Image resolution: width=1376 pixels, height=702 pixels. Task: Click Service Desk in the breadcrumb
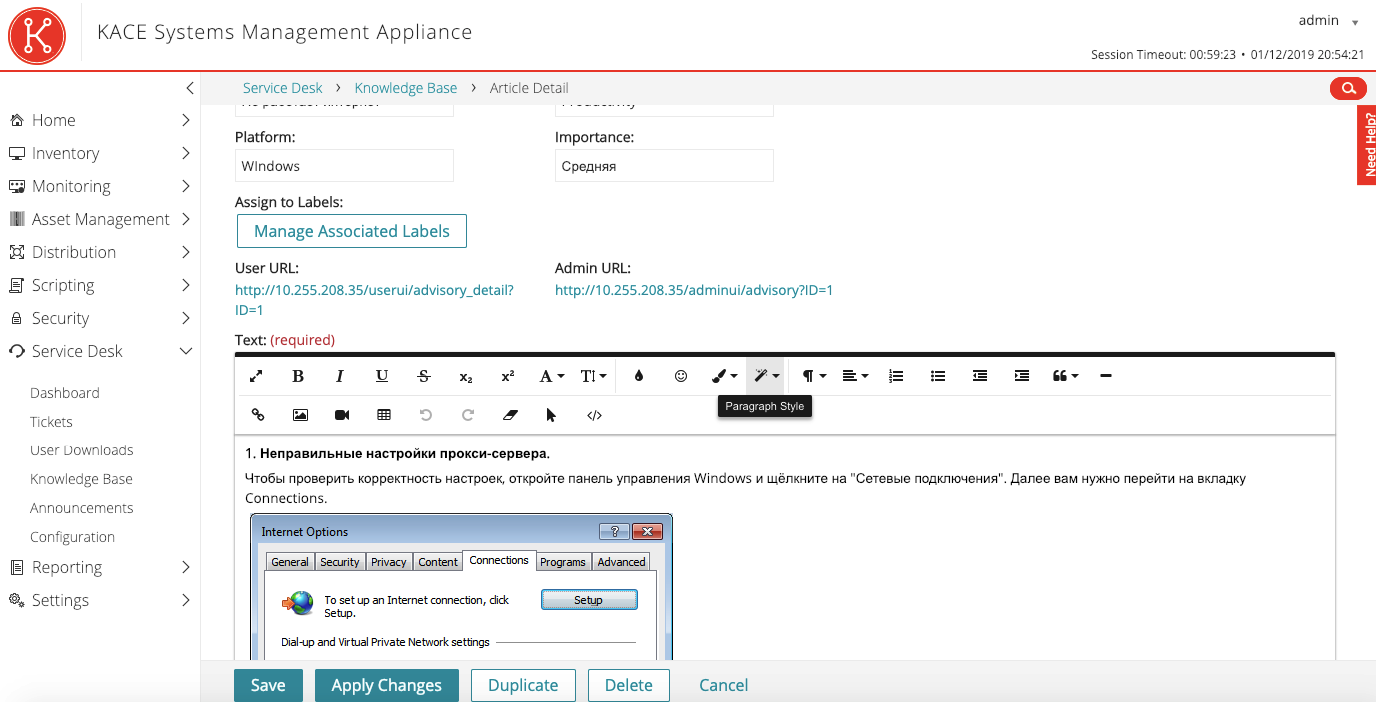point(283,88)
